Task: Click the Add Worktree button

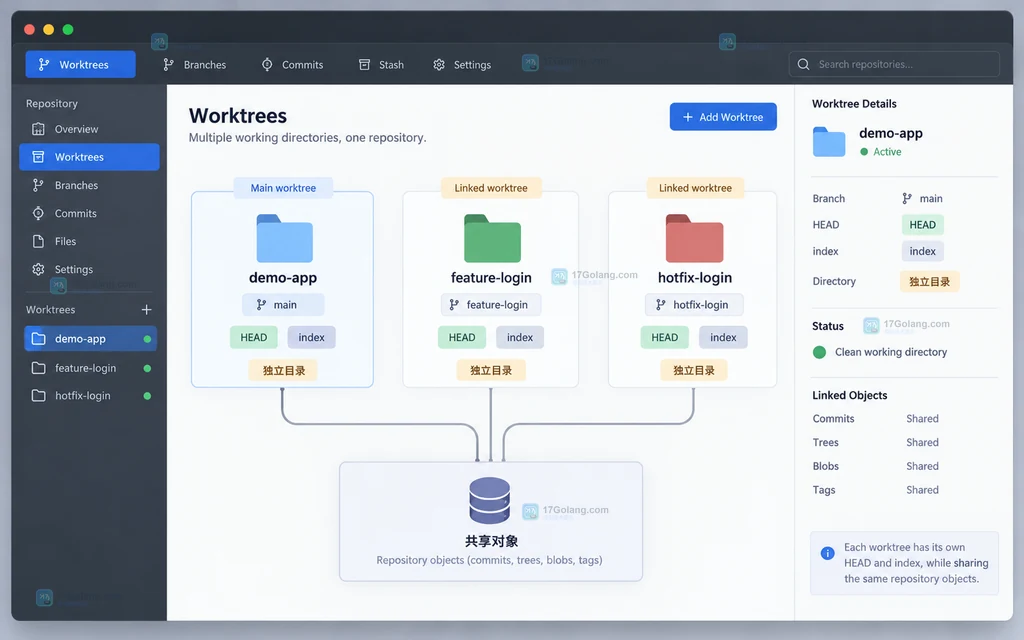Action: [x=723, y=117]
